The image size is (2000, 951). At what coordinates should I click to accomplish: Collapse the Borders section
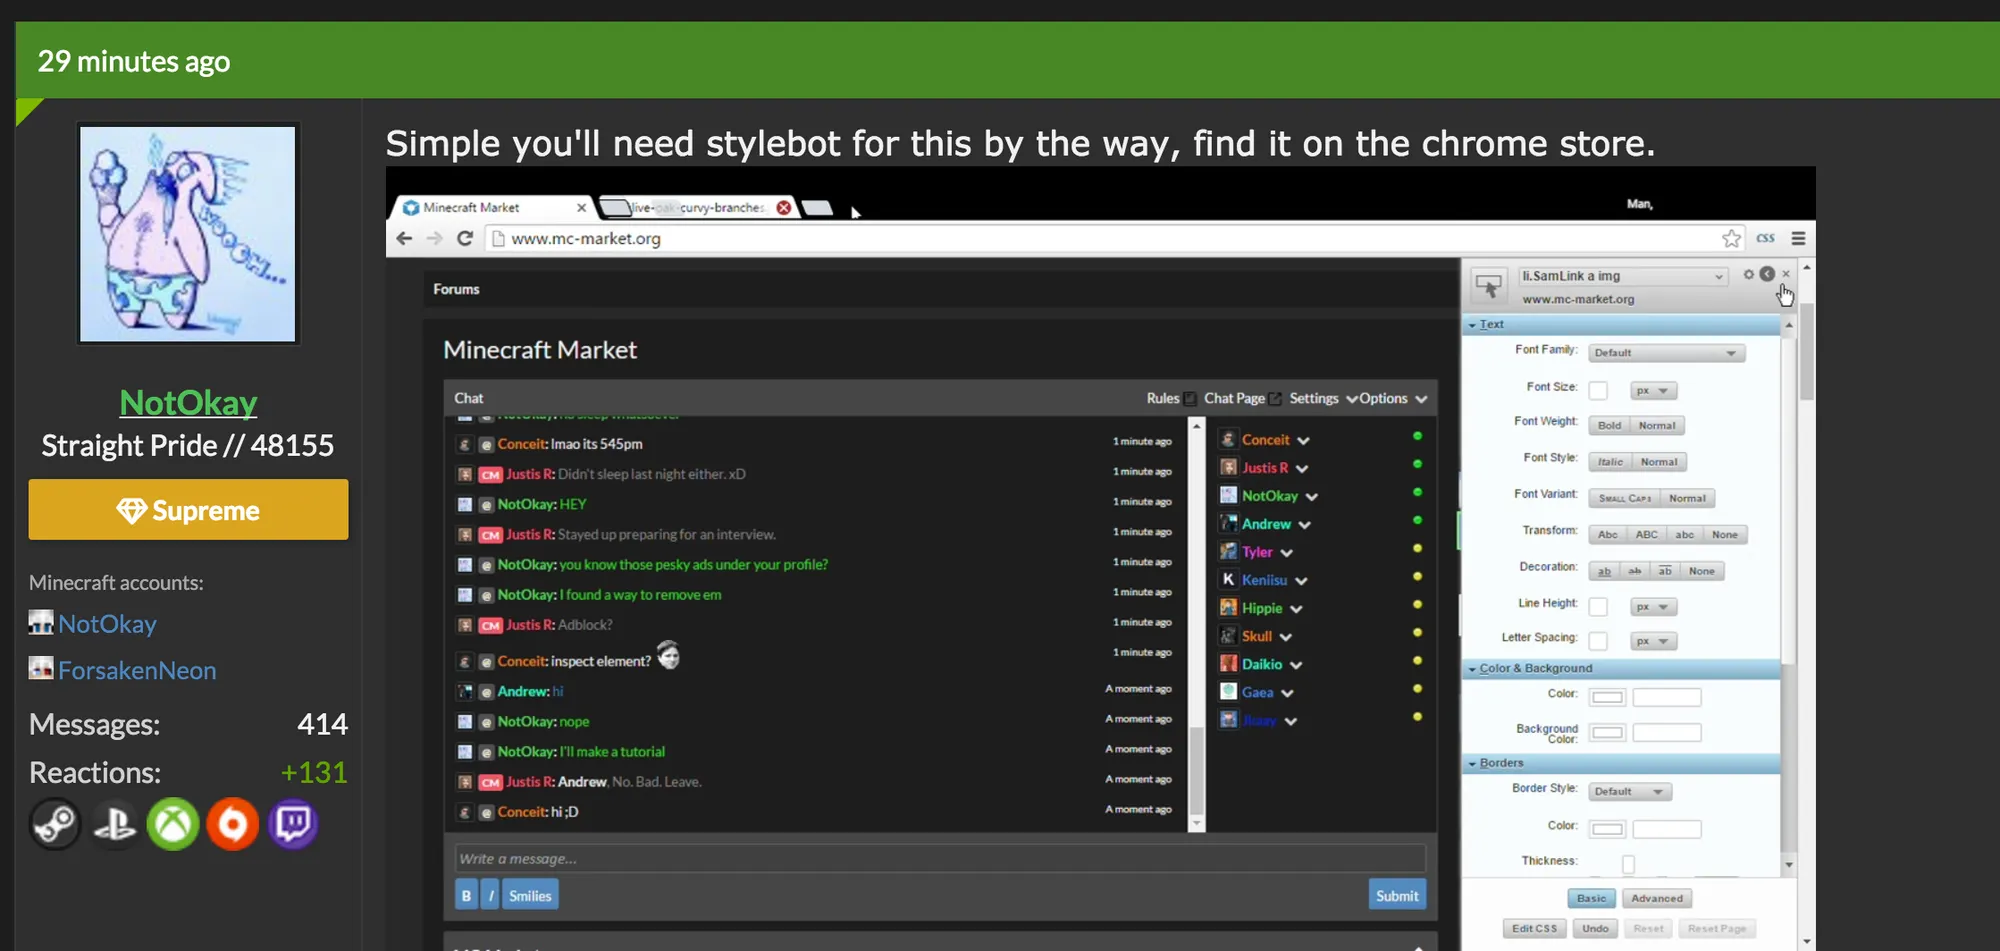1621,763
